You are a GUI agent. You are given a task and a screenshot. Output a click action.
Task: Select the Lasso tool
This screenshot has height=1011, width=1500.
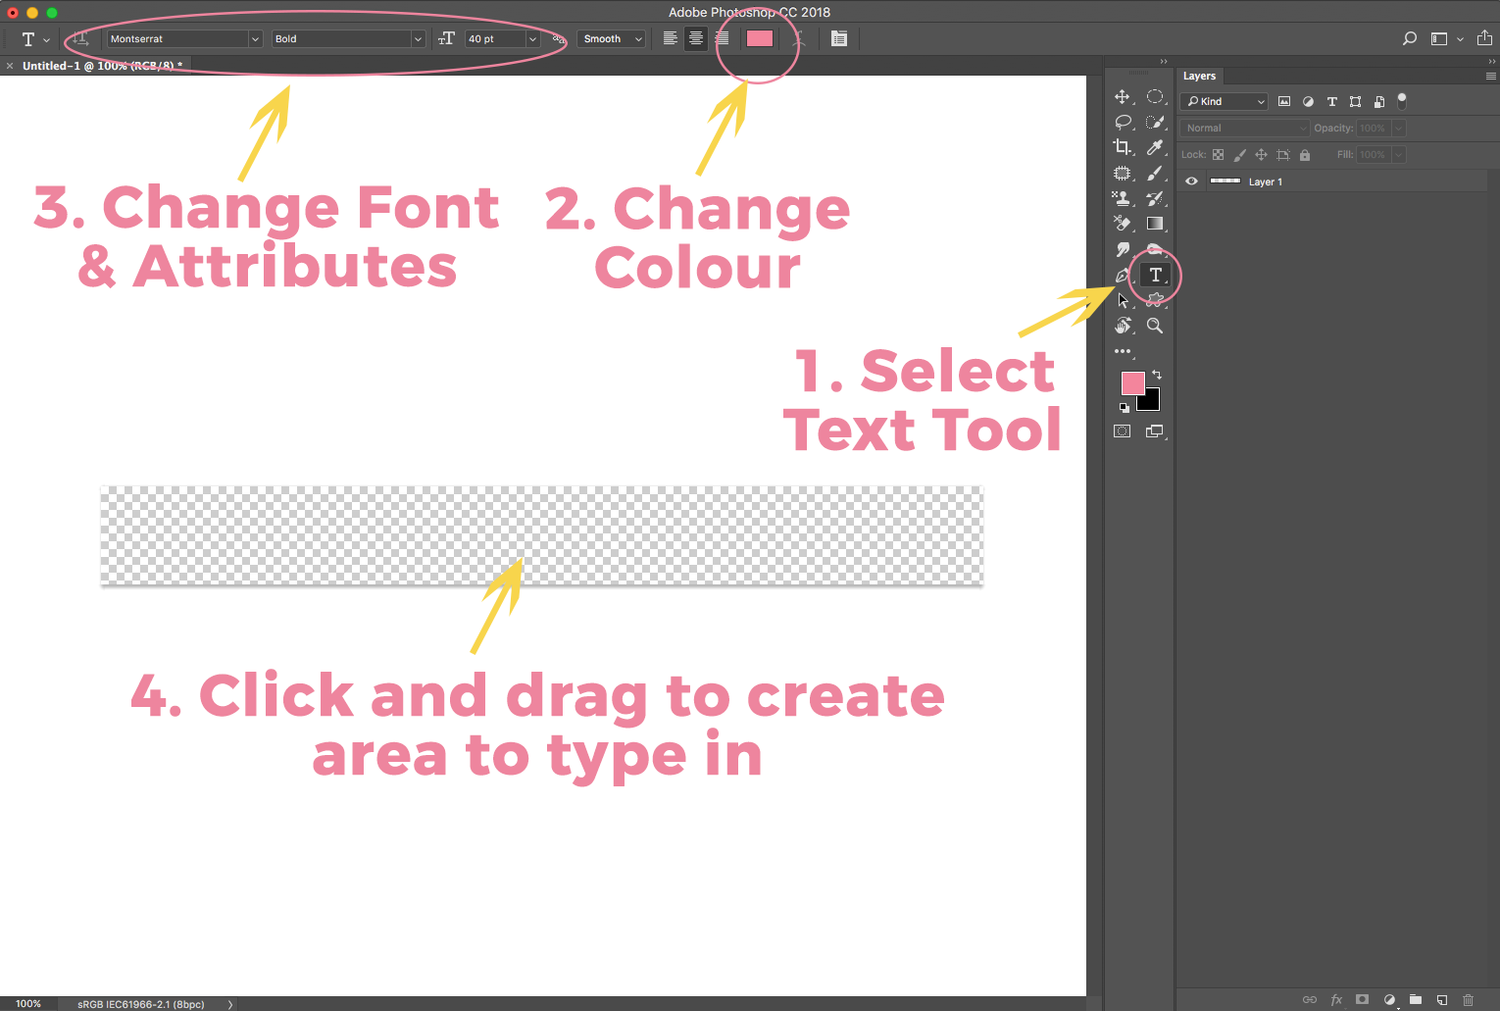pos(1123,122)
